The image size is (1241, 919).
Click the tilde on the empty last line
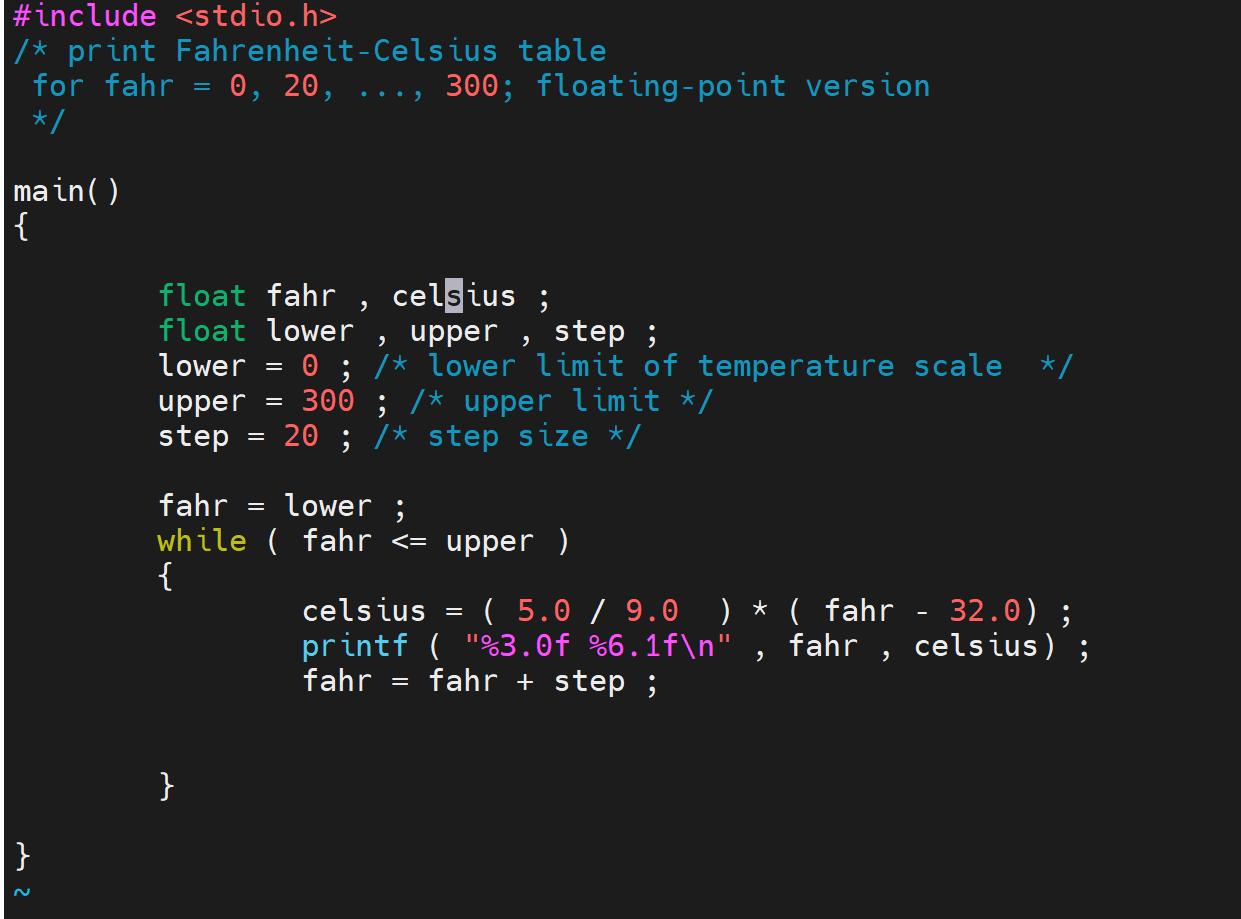click(22, 890)
